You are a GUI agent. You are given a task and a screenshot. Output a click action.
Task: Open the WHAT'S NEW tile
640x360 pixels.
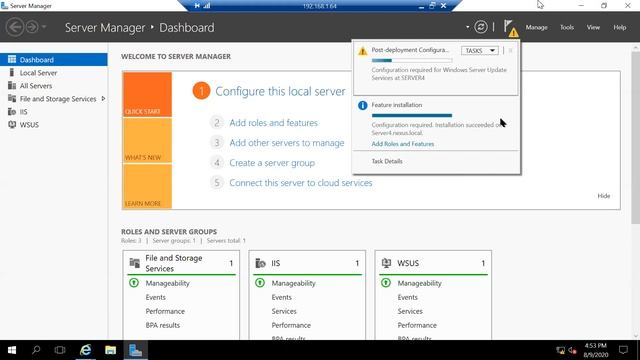[x=147, y=140]
